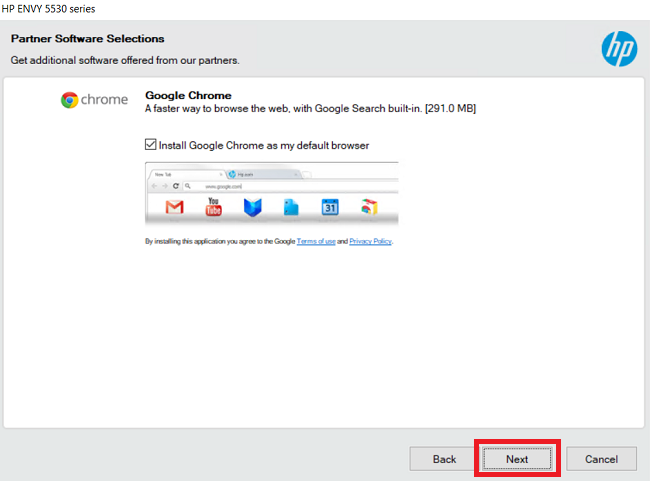
Task: Uncheck Install Google Chrome as default browser
Action: pyautogui.click(x=150, y=145)
